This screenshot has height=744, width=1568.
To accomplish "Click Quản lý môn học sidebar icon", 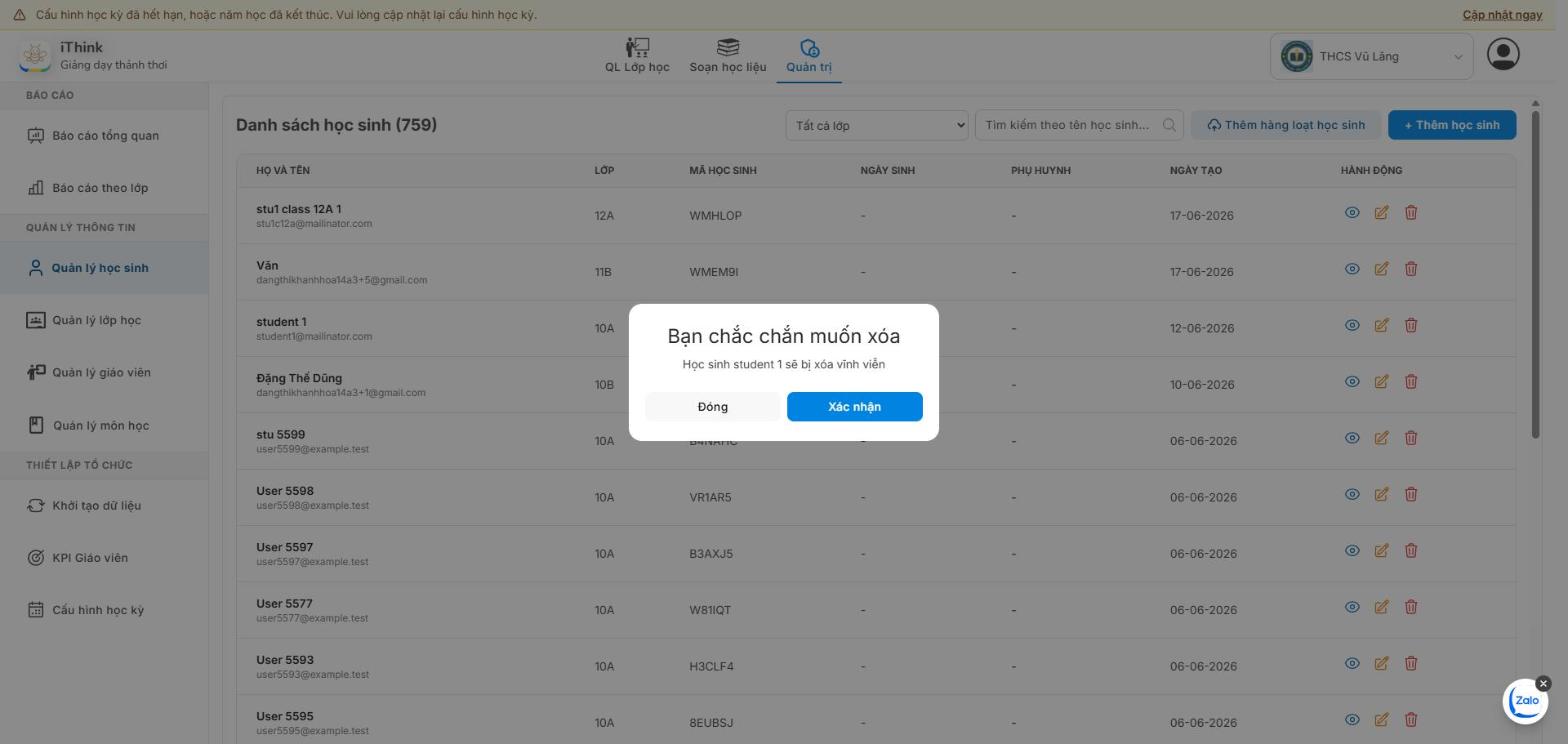I will tap(36, 425).
